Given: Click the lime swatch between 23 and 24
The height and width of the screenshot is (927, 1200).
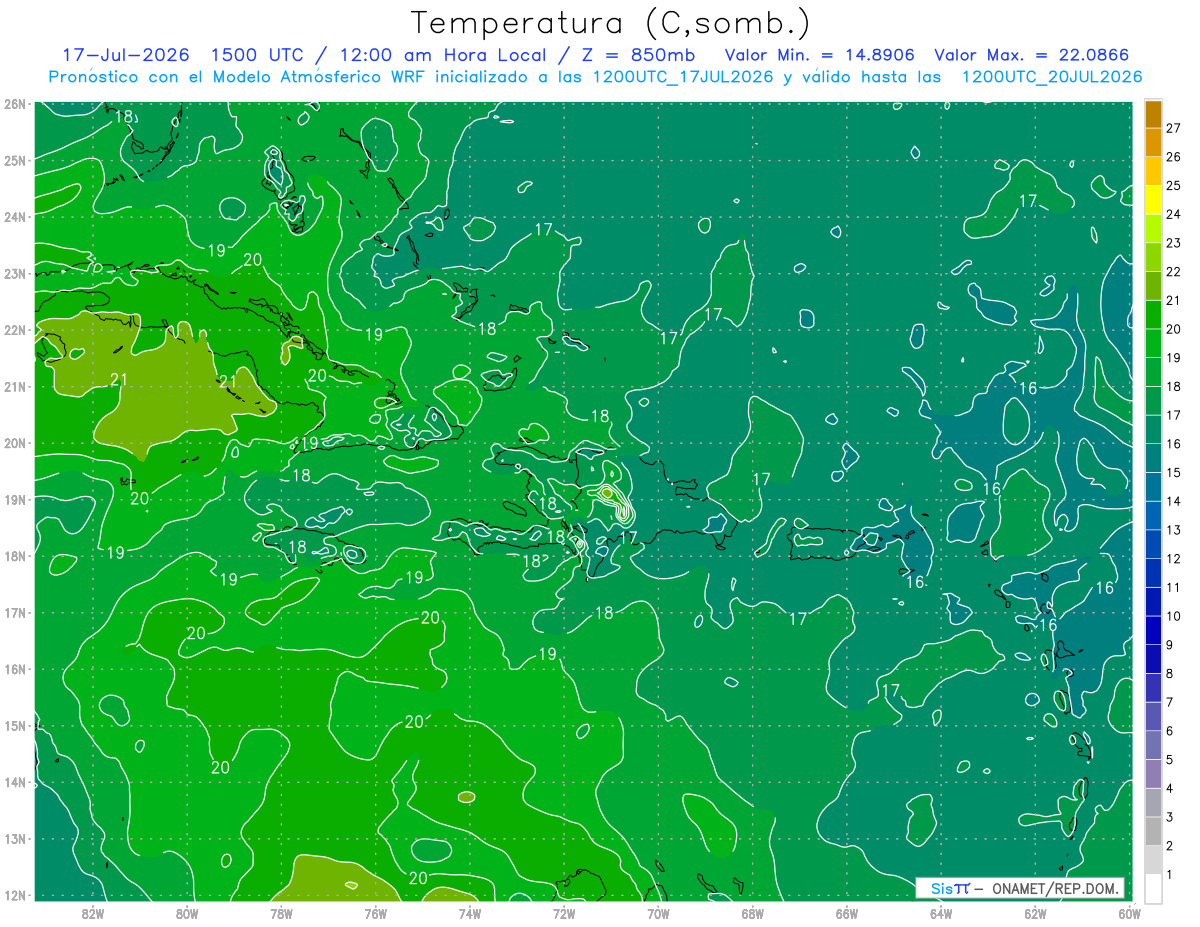Looking at the screenshot, I should [1153, 229].
